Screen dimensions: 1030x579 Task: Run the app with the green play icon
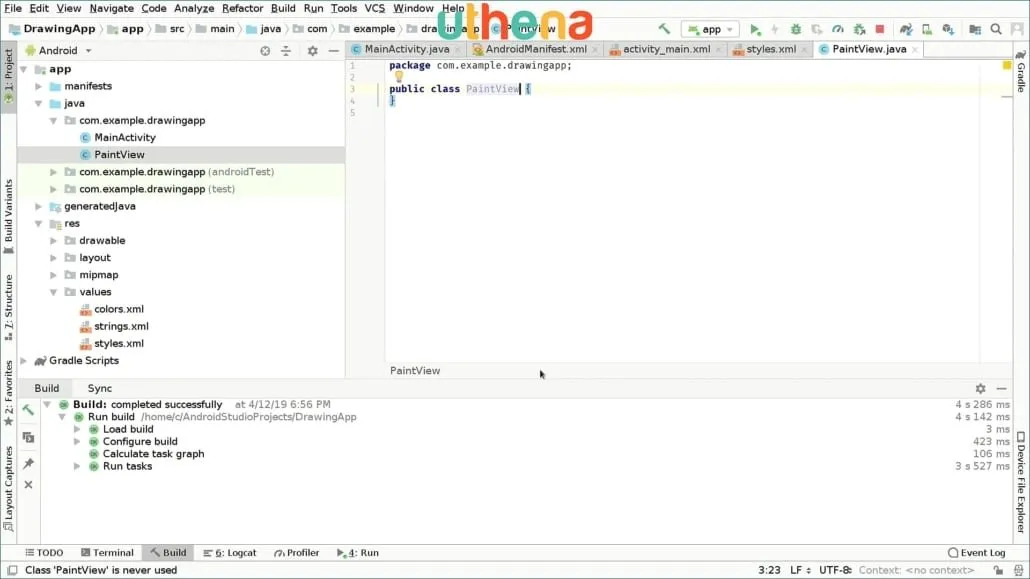(x=755, y=29)
